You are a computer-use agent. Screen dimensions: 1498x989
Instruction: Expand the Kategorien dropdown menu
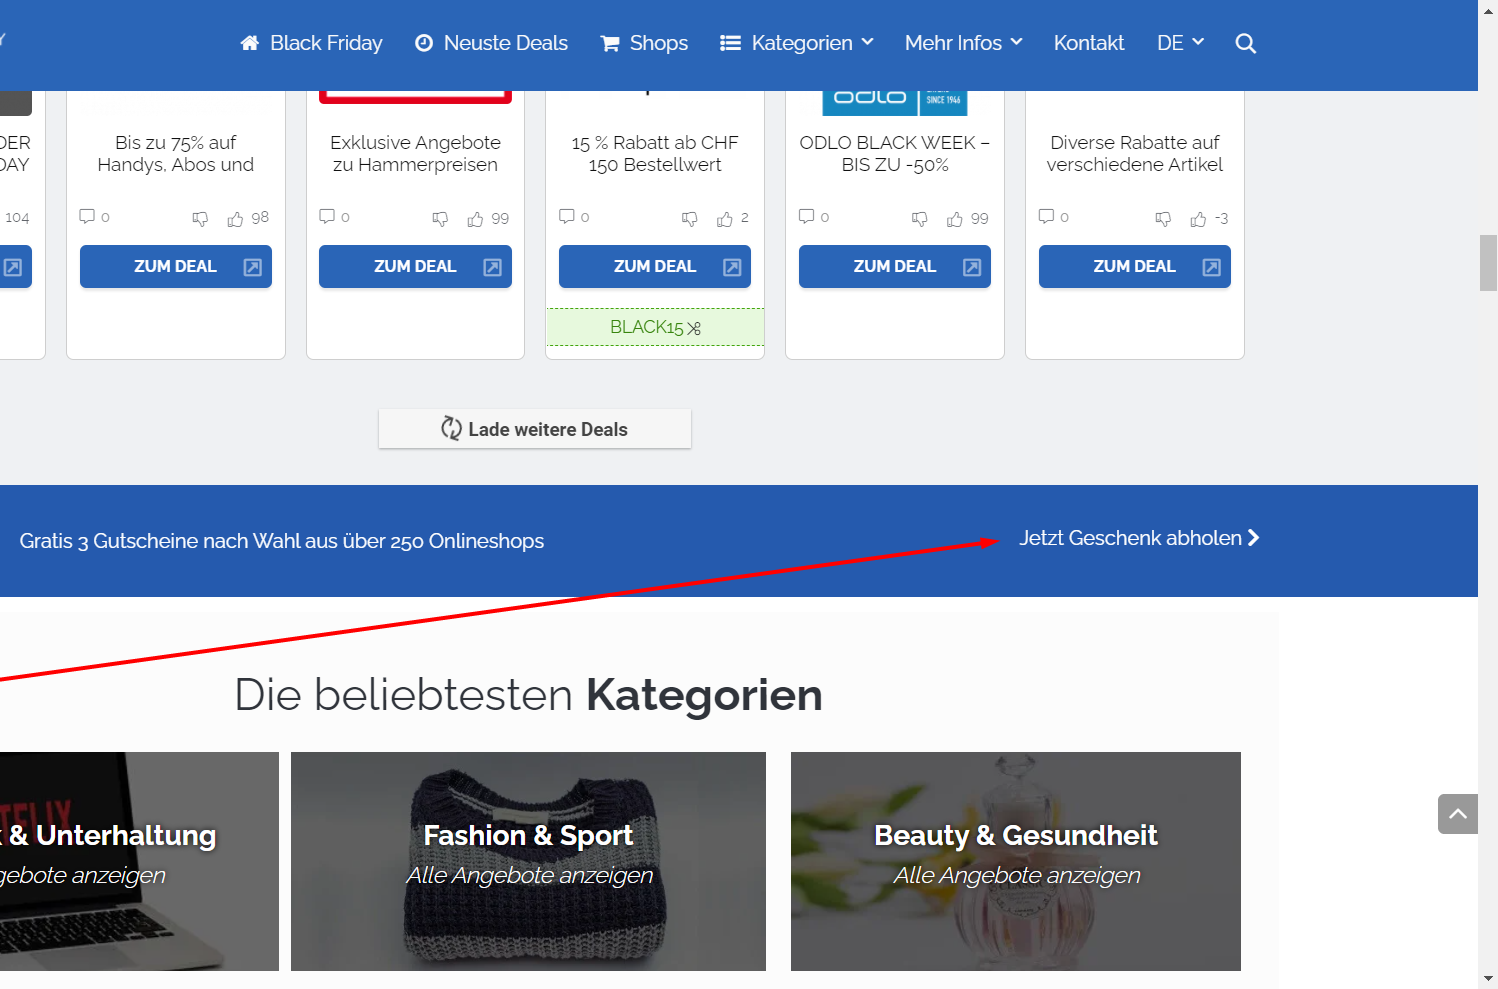tap(797, 43)
